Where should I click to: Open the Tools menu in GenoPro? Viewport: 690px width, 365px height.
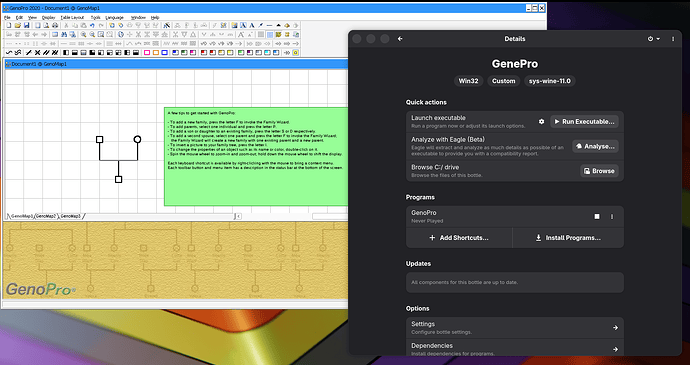[95, 18]
